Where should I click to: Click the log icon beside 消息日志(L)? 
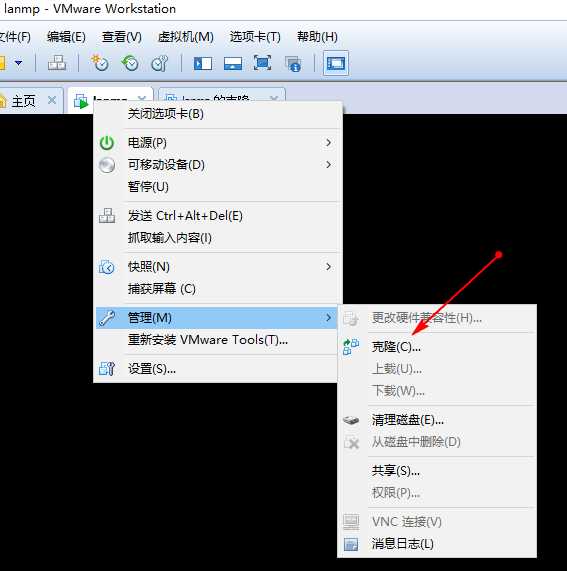click(x=351, y=544)
